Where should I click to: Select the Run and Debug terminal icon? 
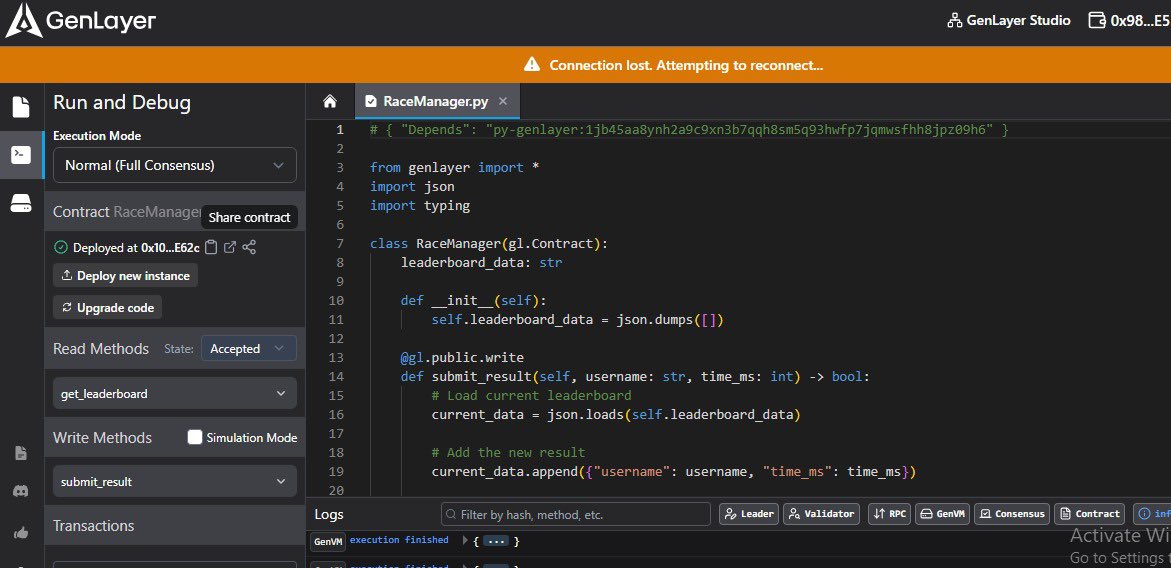(21, 155)
